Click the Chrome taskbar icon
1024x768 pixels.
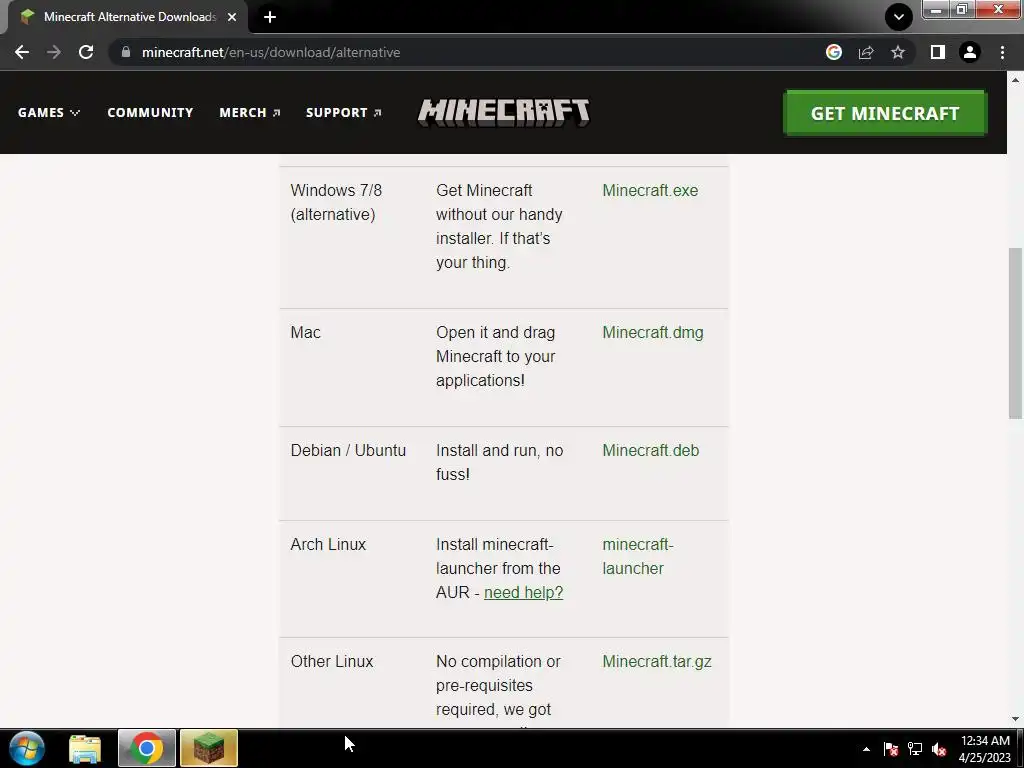point(146,748)
